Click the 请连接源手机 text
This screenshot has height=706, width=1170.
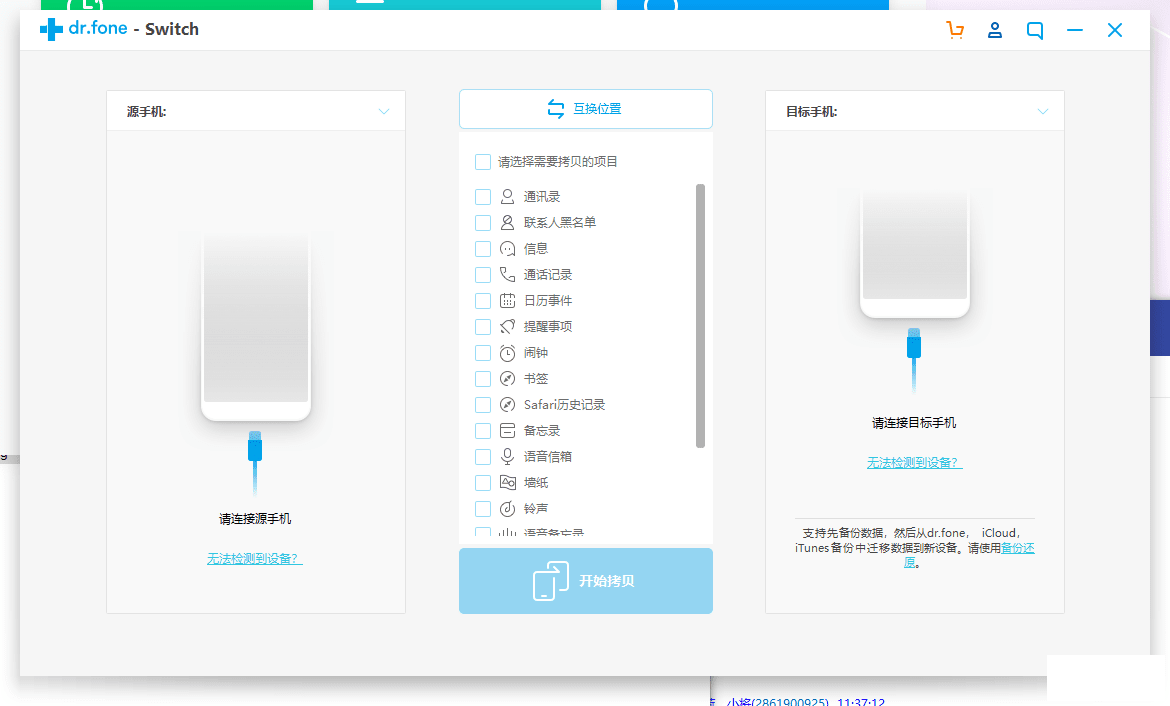tap(255, 519)
